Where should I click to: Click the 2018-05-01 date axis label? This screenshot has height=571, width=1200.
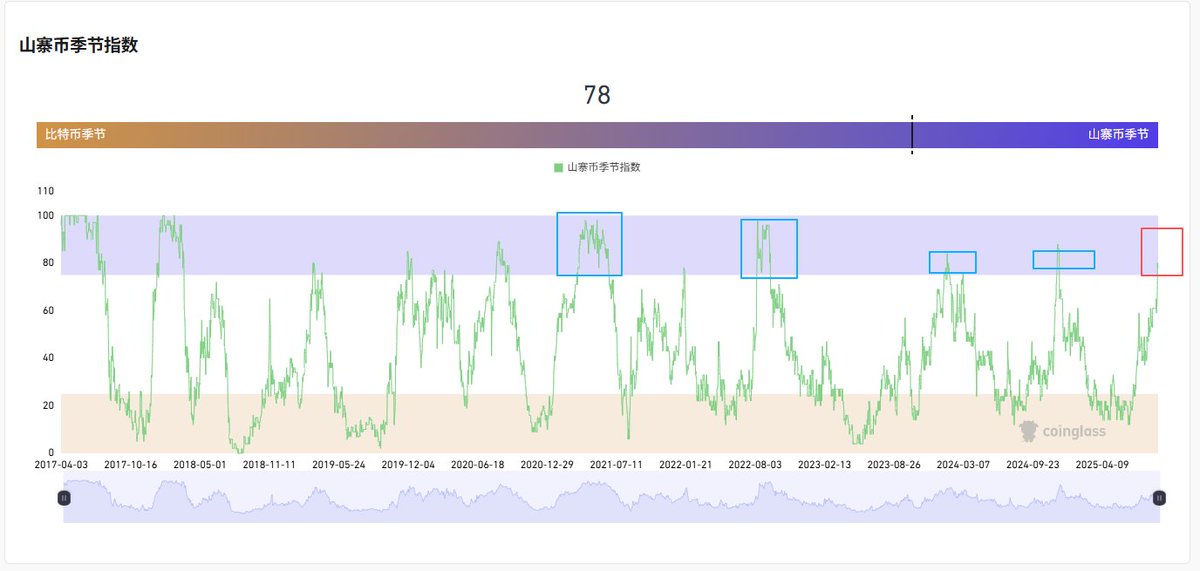(x=200, y=465)
